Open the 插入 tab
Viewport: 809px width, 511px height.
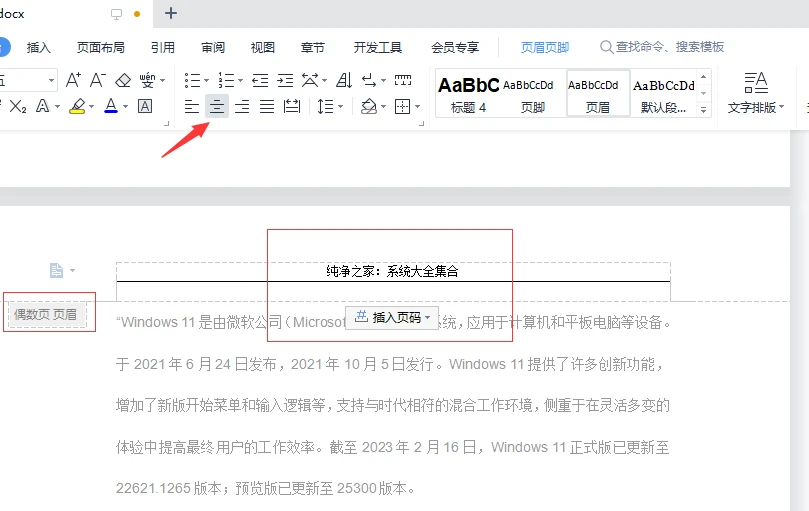[39, 47]
